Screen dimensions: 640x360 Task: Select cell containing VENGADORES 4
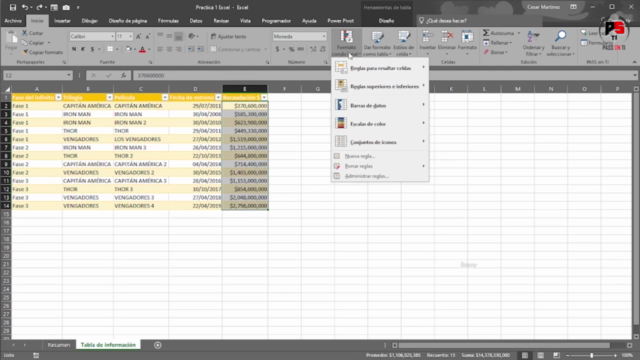[x=141, y=206]
